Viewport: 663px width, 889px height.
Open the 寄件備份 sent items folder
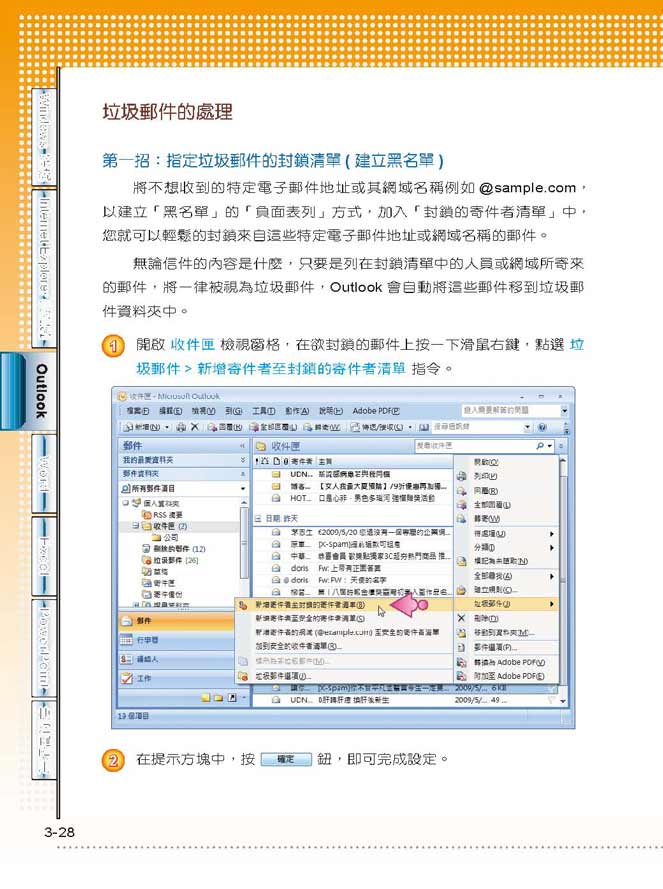(x=162, y=594)
